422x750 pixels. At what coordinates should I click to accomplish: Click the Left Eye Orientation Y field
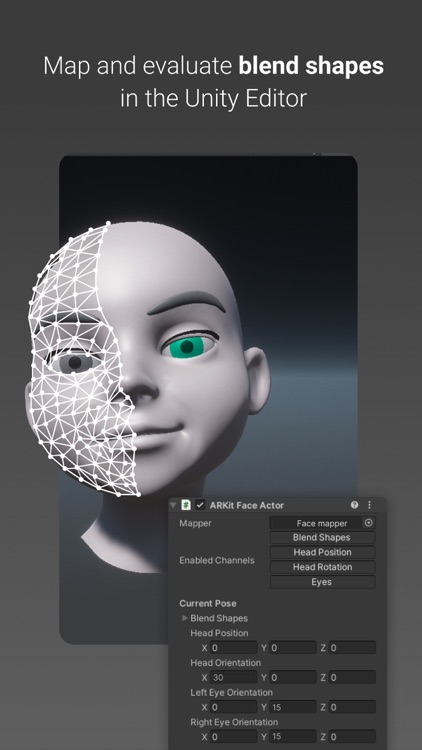[293, 707]
